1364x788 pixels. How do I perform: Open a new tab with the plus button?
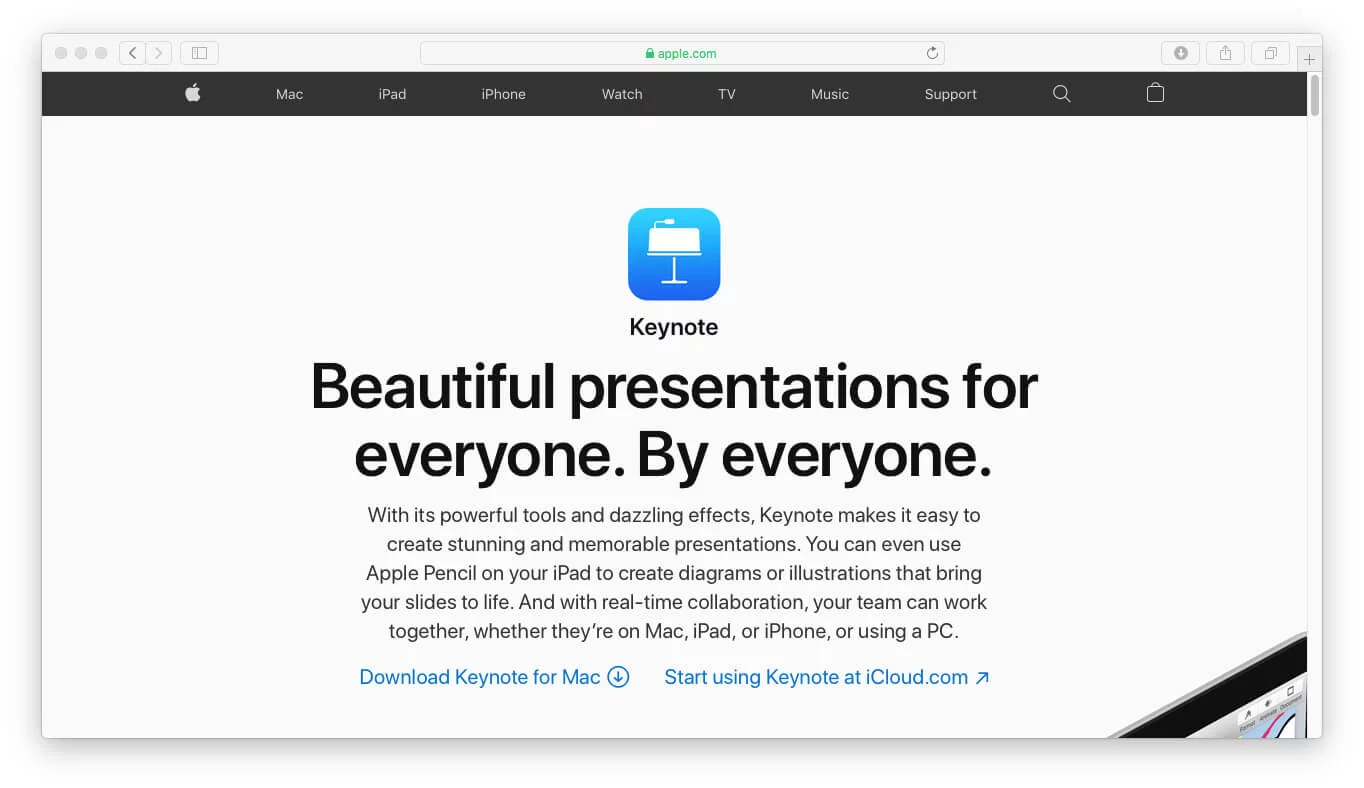pos(1309,59)
